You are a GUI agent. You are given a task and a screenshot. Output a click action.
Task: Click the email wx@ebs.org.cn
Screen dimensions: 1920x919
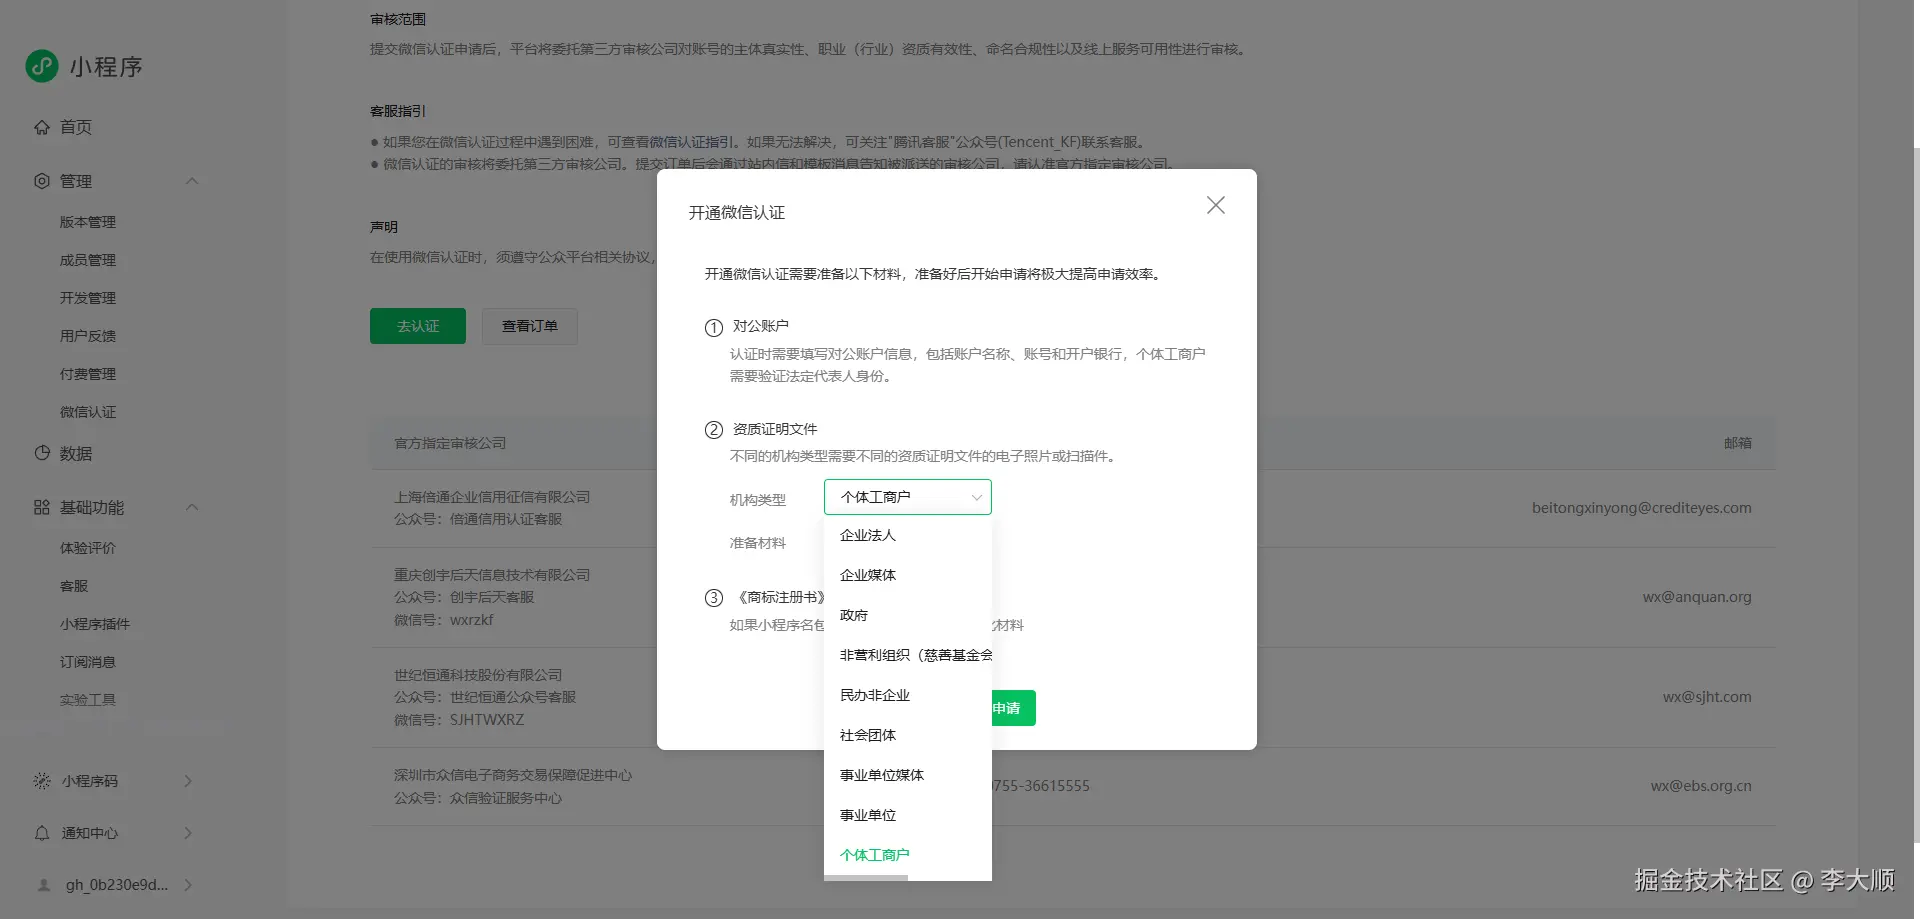(x=1701, y=786)
